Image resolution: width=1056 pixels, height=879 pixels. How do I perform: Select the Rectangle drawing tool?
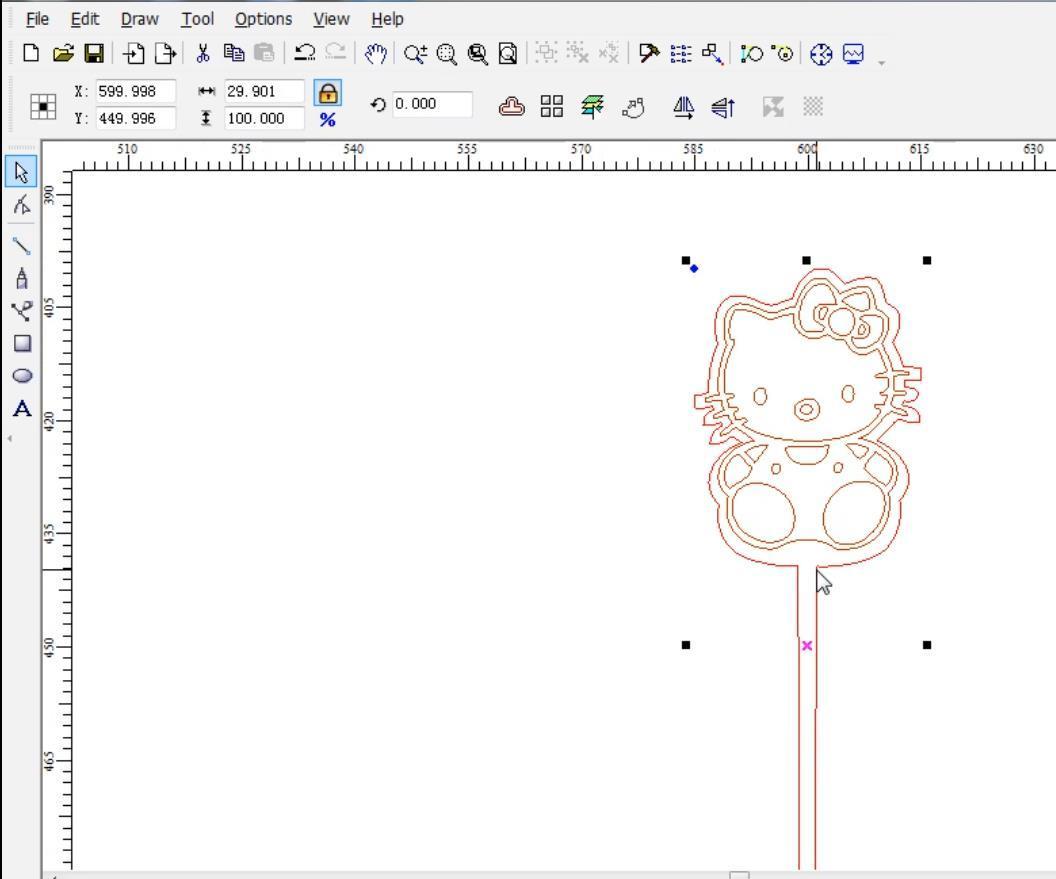(22, 344)
